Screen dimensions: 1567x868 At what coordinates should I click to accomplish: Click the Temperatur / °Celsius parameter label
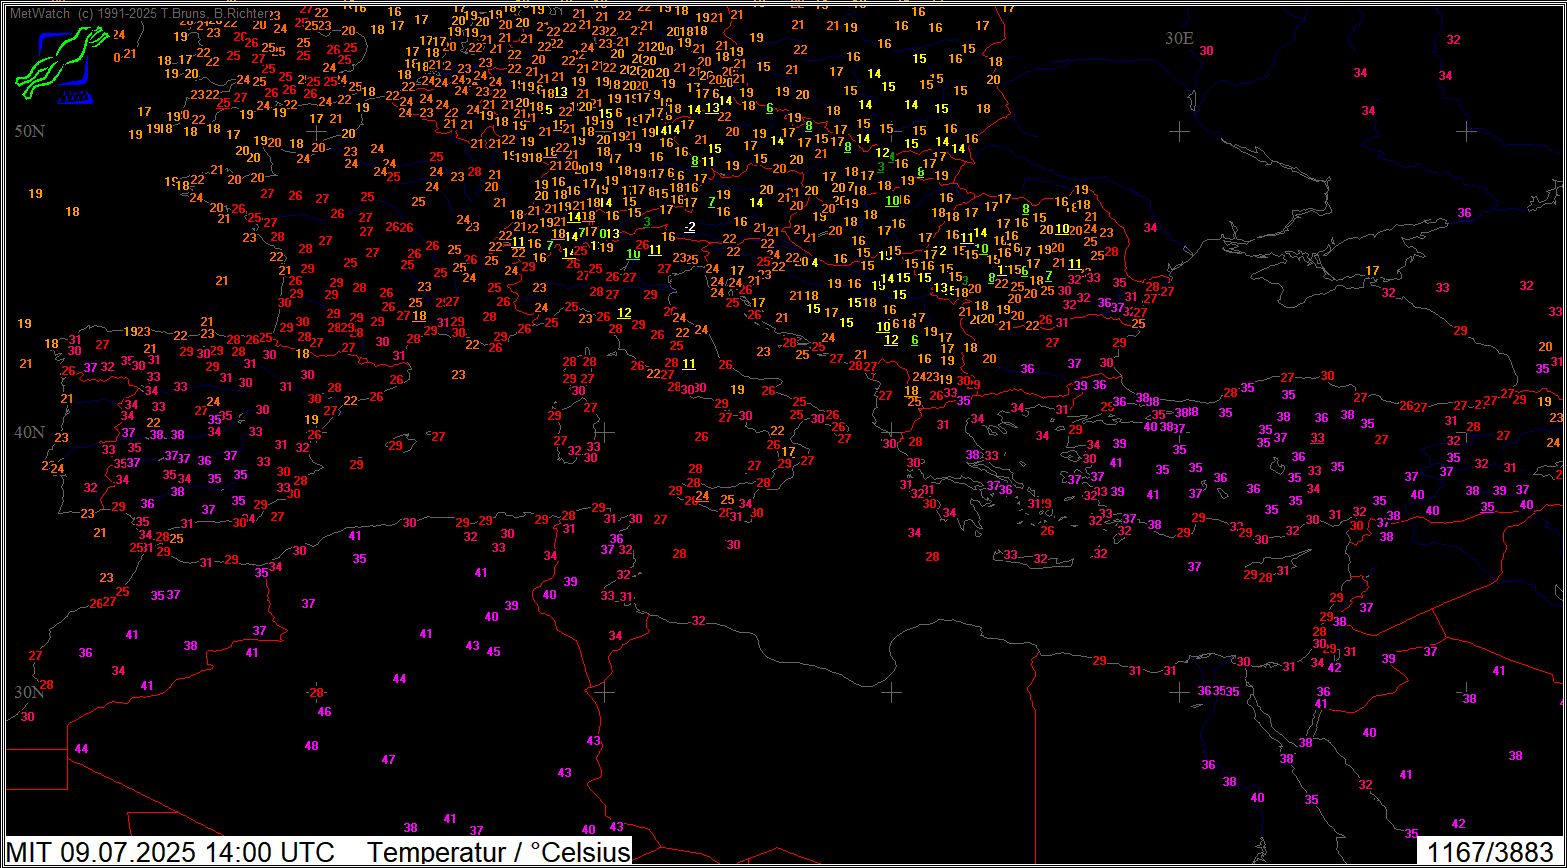coord(499,852)
